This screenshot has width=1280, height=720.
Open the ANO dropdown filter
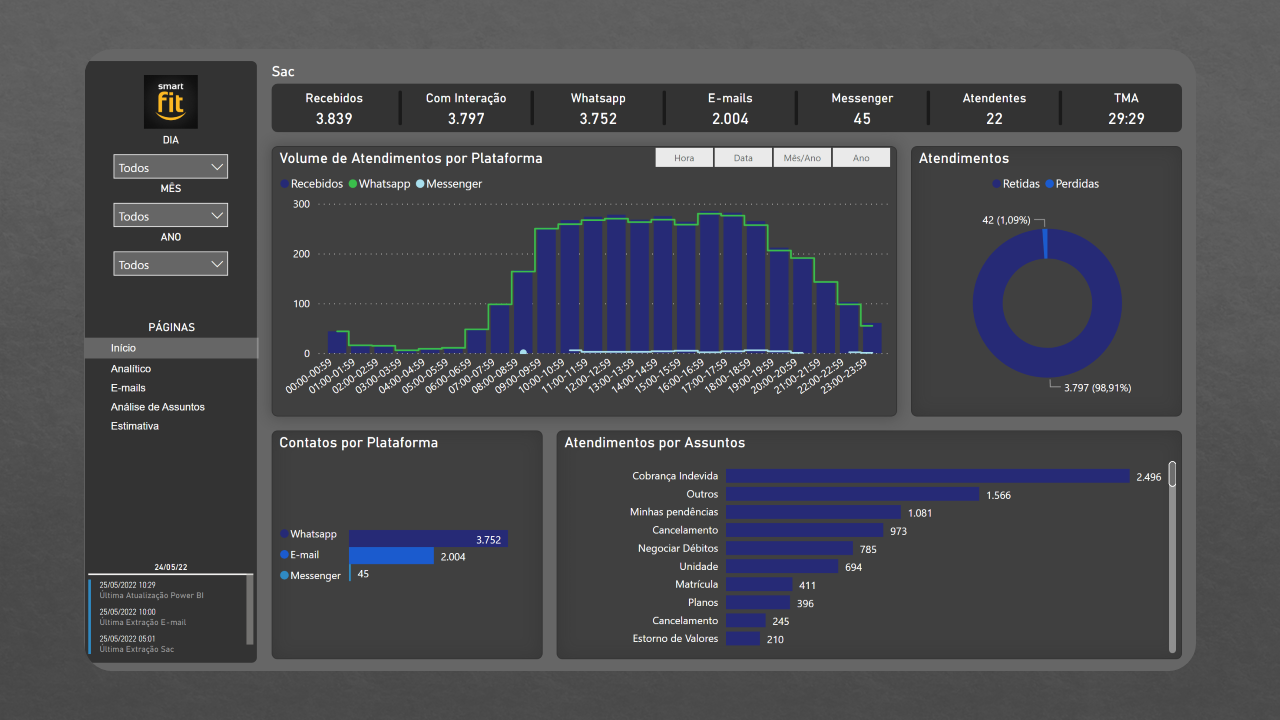(x=171, y=264)
